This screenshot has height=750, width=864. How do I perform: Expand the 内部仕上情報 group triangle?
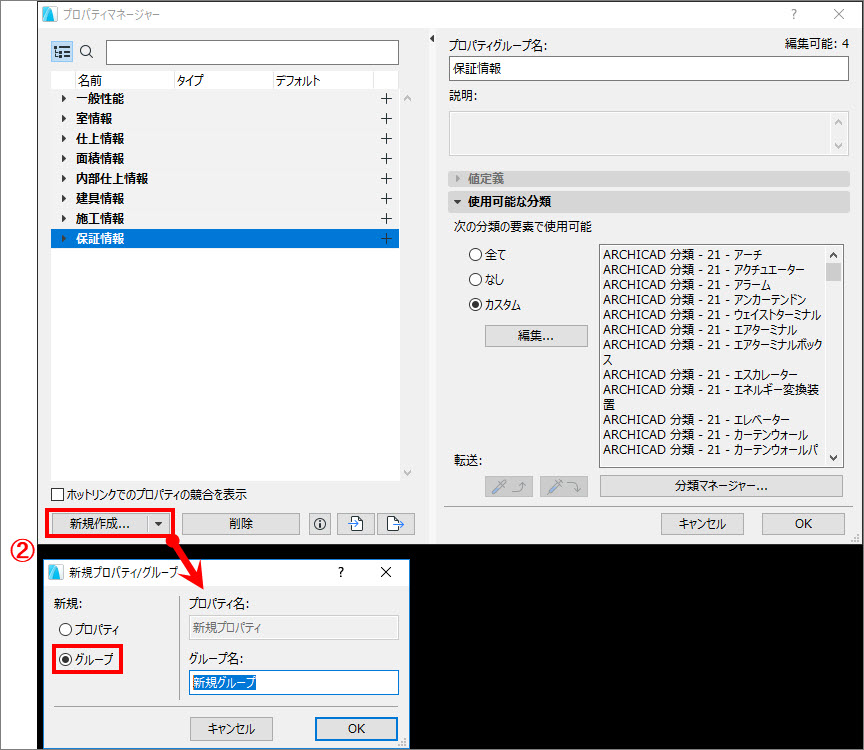point(64,179)
